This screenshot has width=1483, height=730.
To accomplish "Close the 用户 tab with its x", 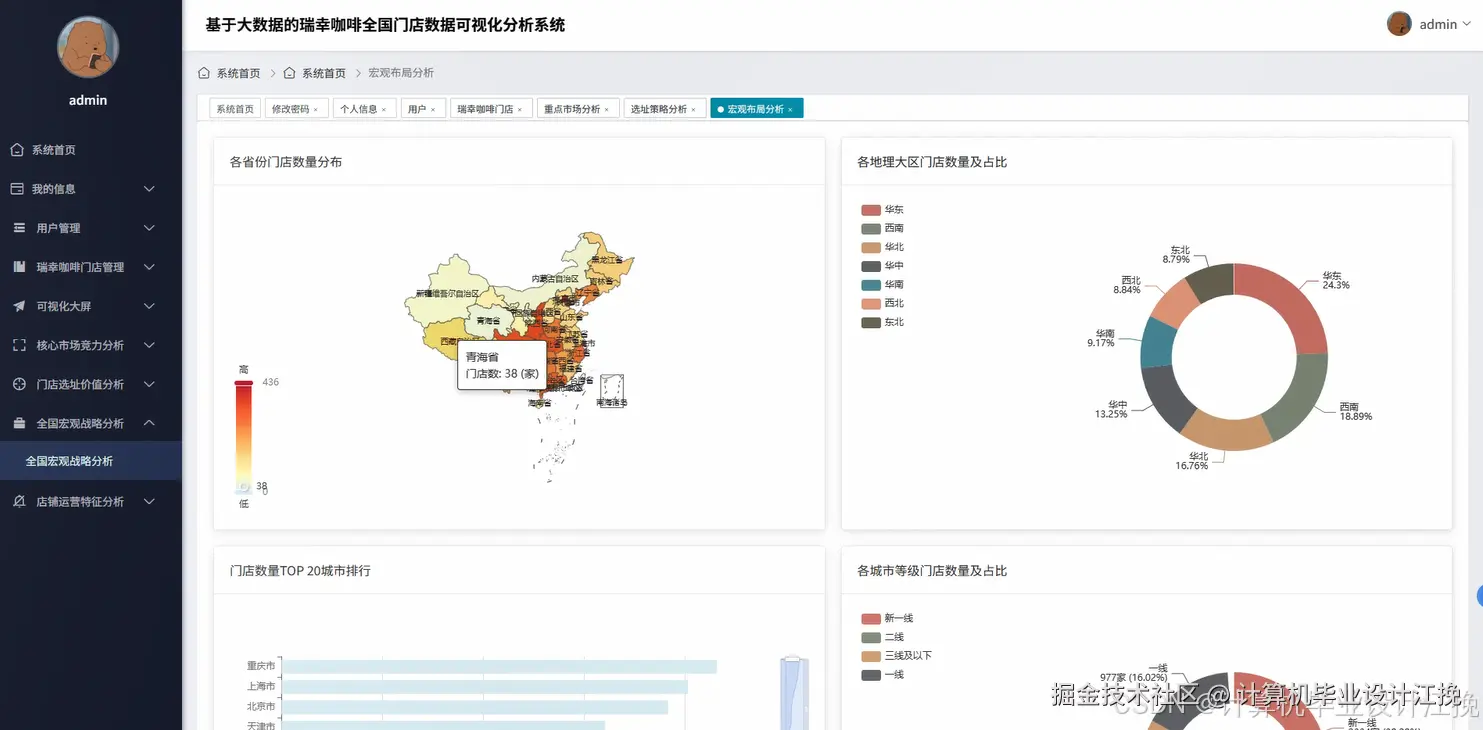I will [x=433, y=109].
